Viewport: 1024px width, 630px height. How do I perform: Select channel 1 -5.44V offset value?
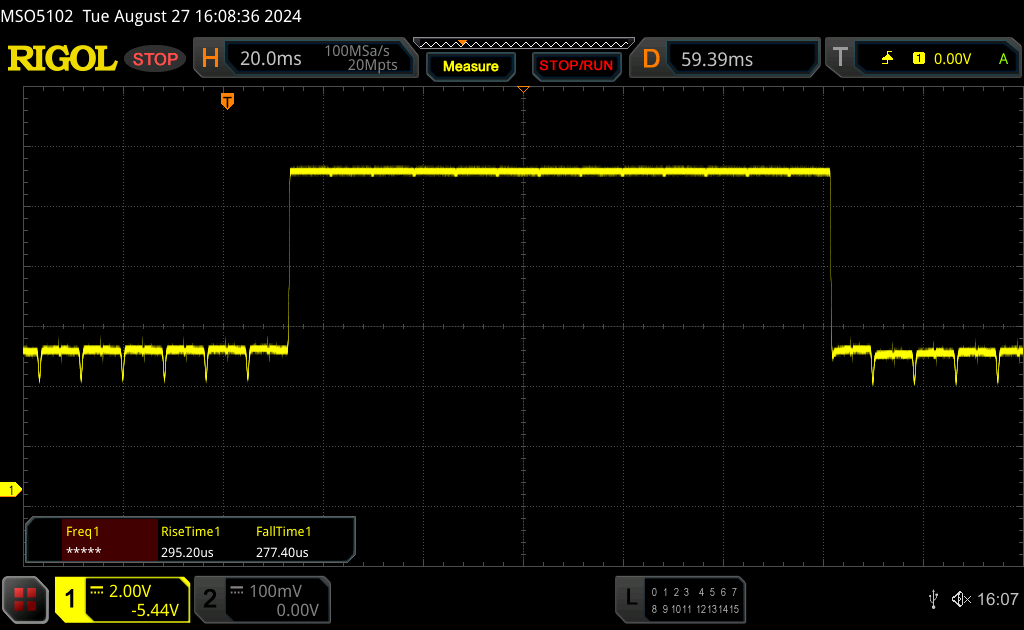click(x=155, y=610)
